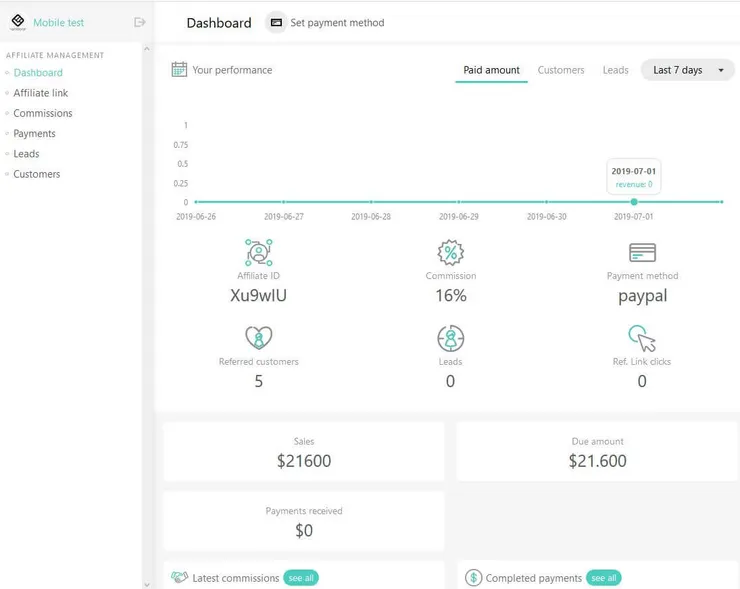Open Customers in the sidebar menu

36,174
